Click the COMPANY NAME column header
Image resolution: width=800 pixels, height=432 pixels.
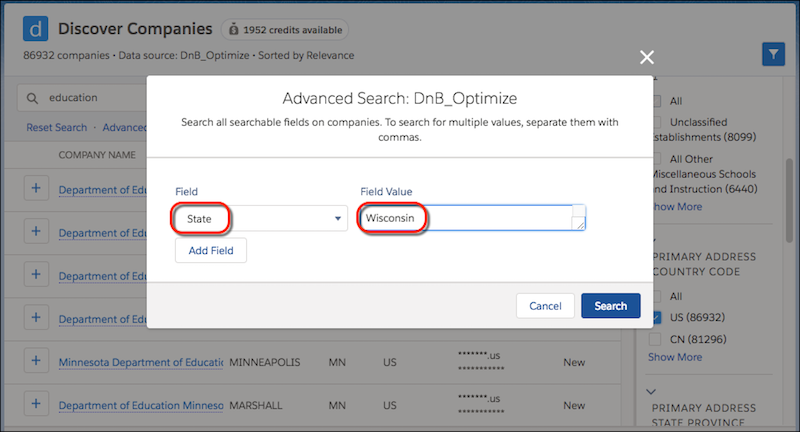[97, 155]
